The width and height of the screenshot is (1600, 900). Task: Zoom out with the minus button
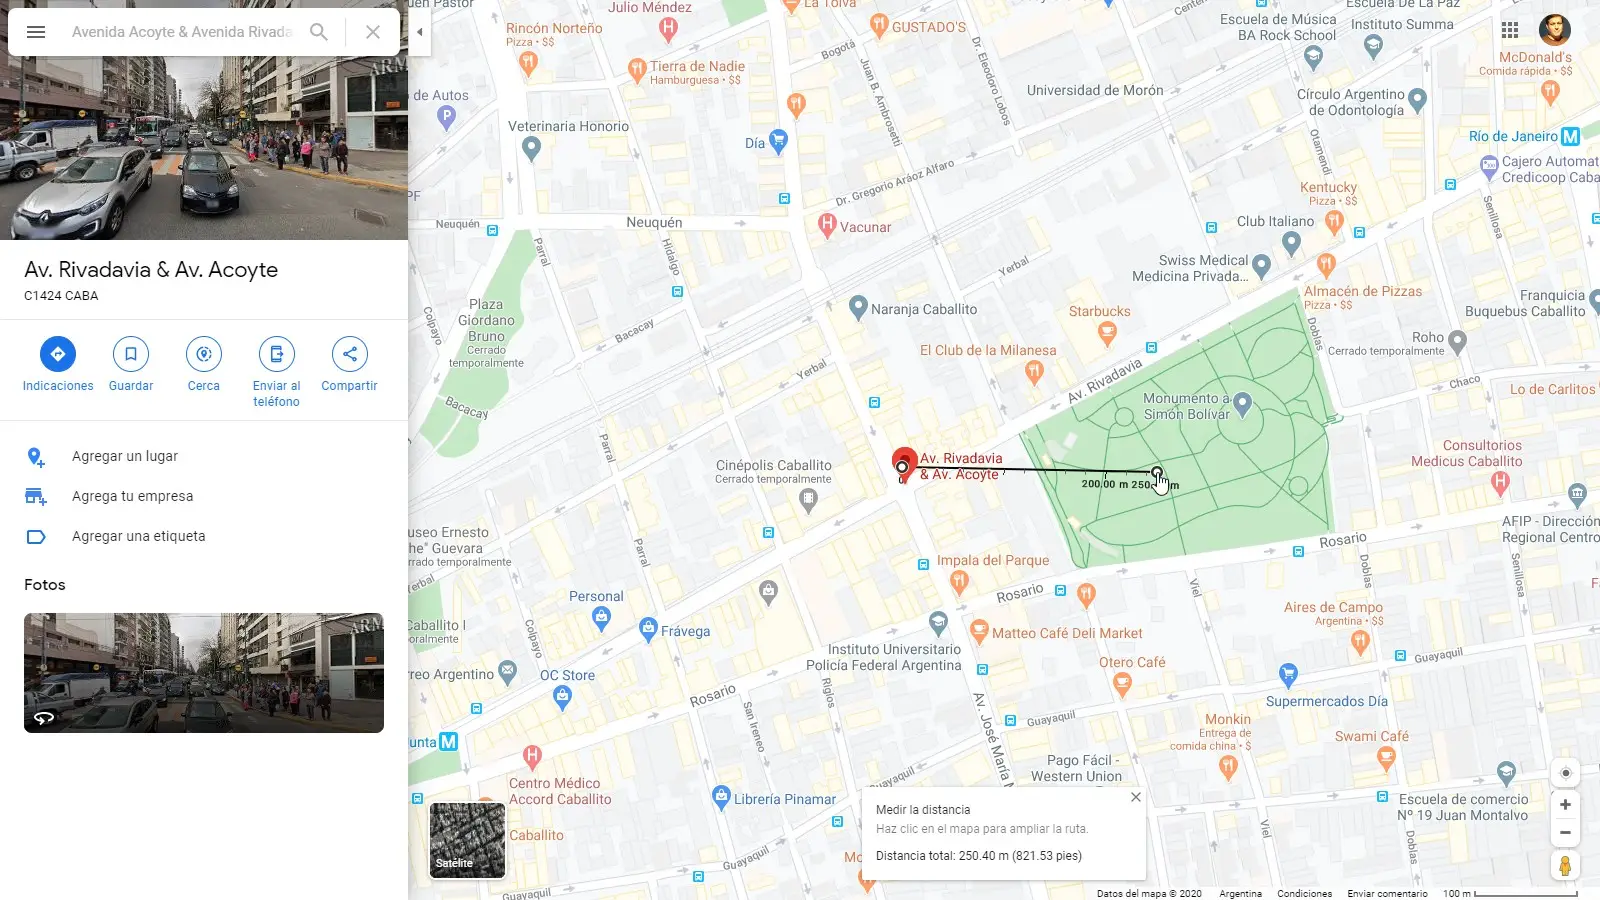[1565, 832]
